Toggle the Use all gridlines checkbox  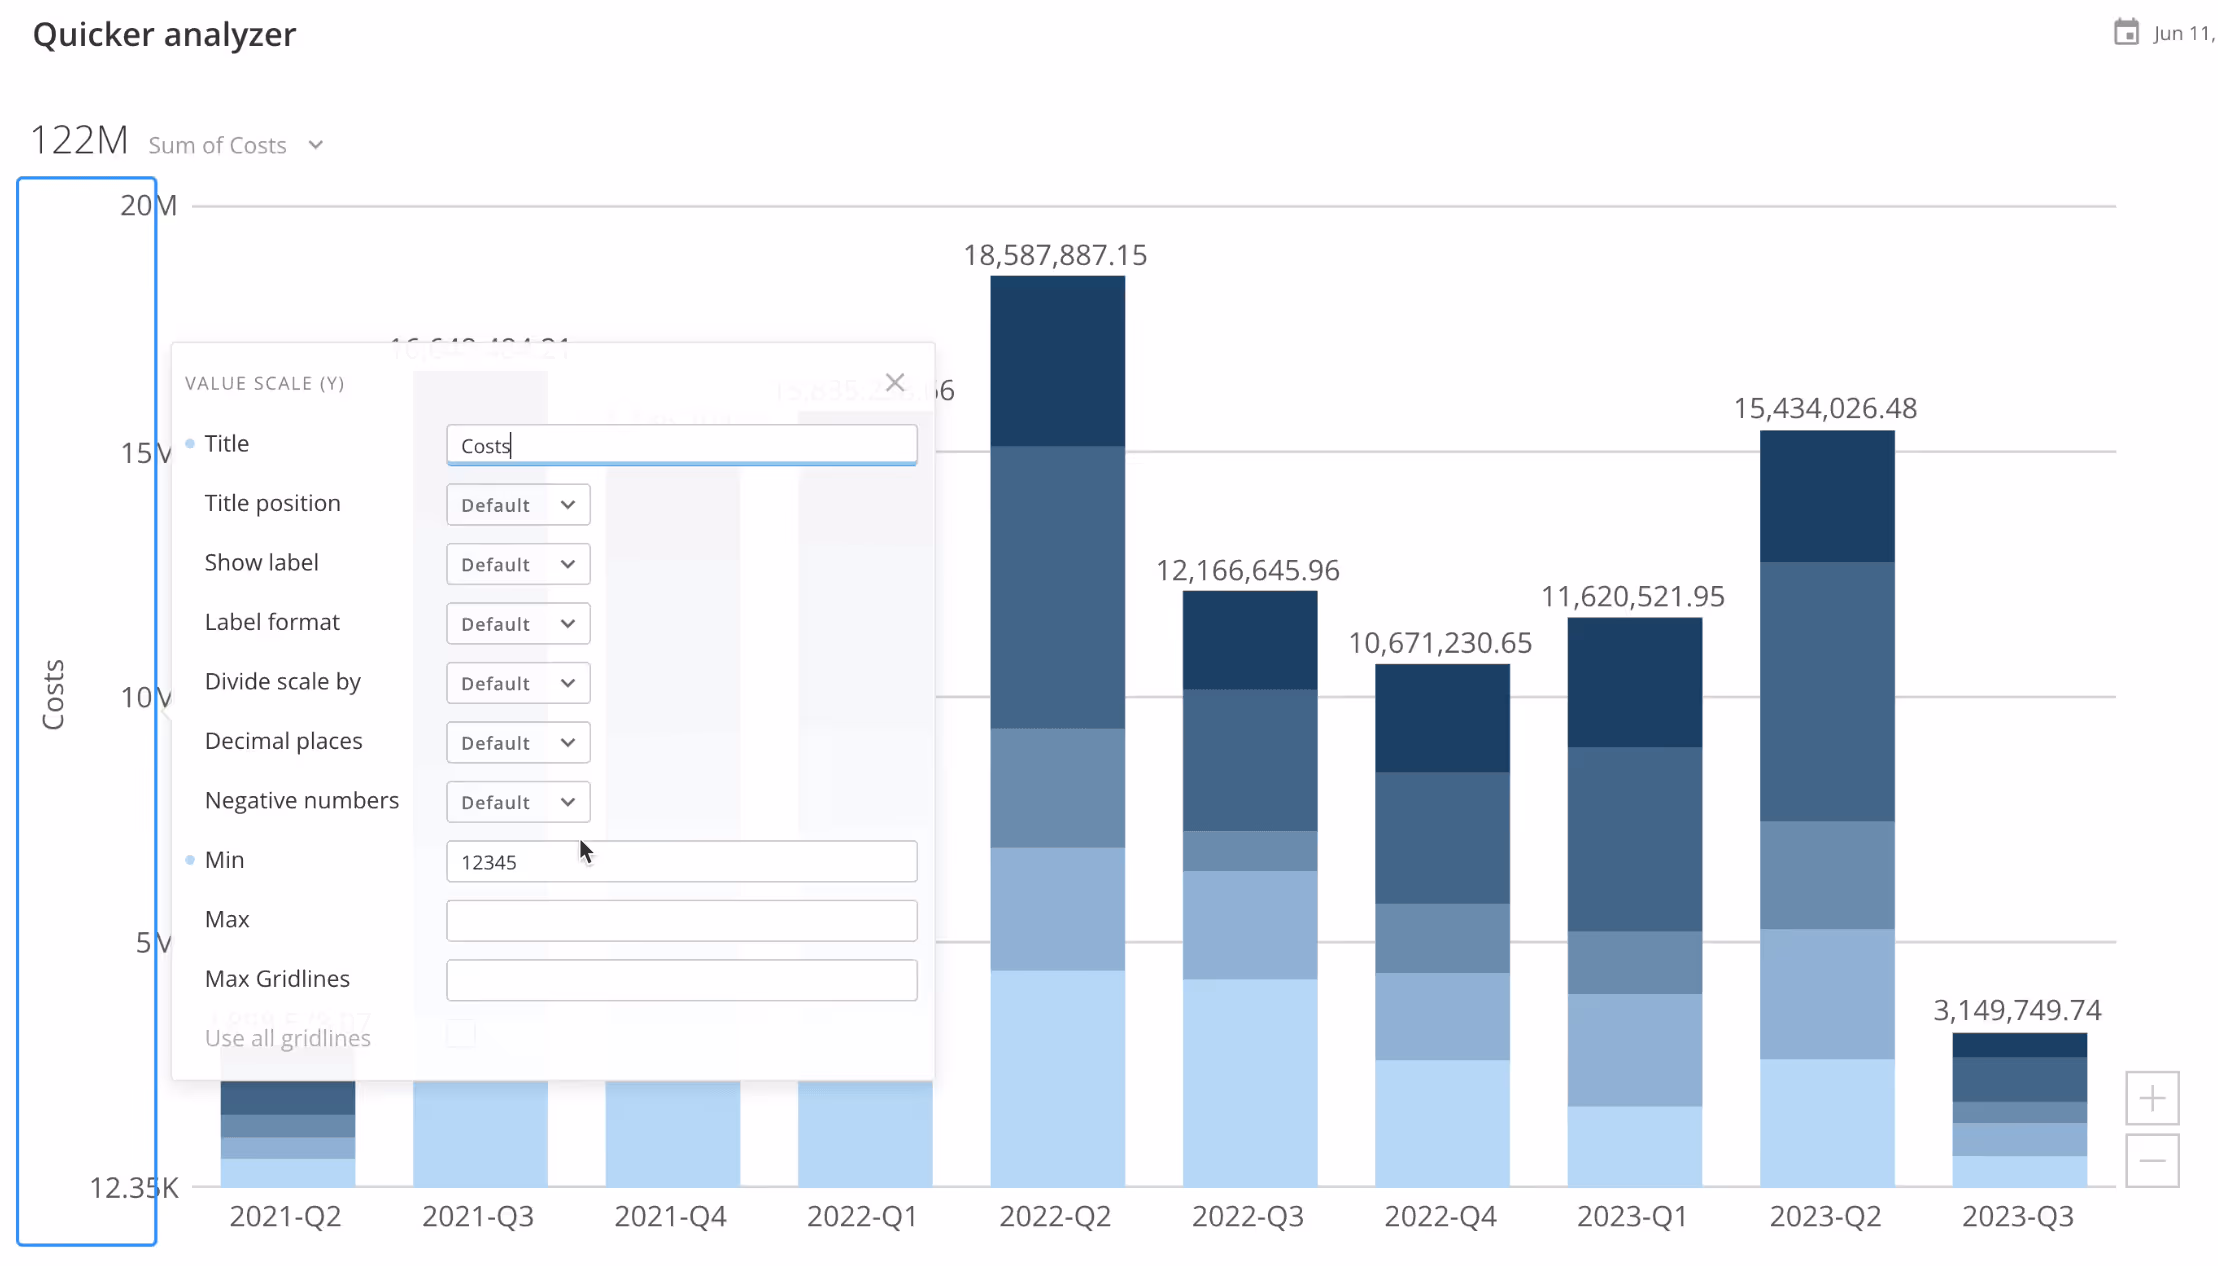(461, 1035)
